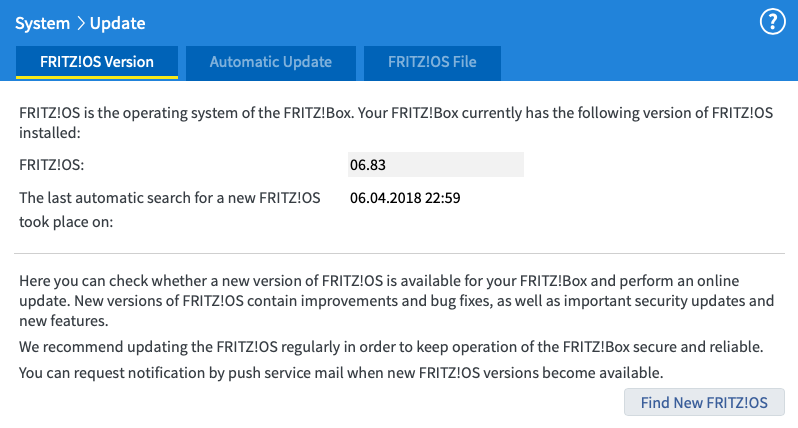The height and width of the screenshot is (428, 798).
Task: Click the 06.04.2018 22:59 search date
Action: [405, 197]
